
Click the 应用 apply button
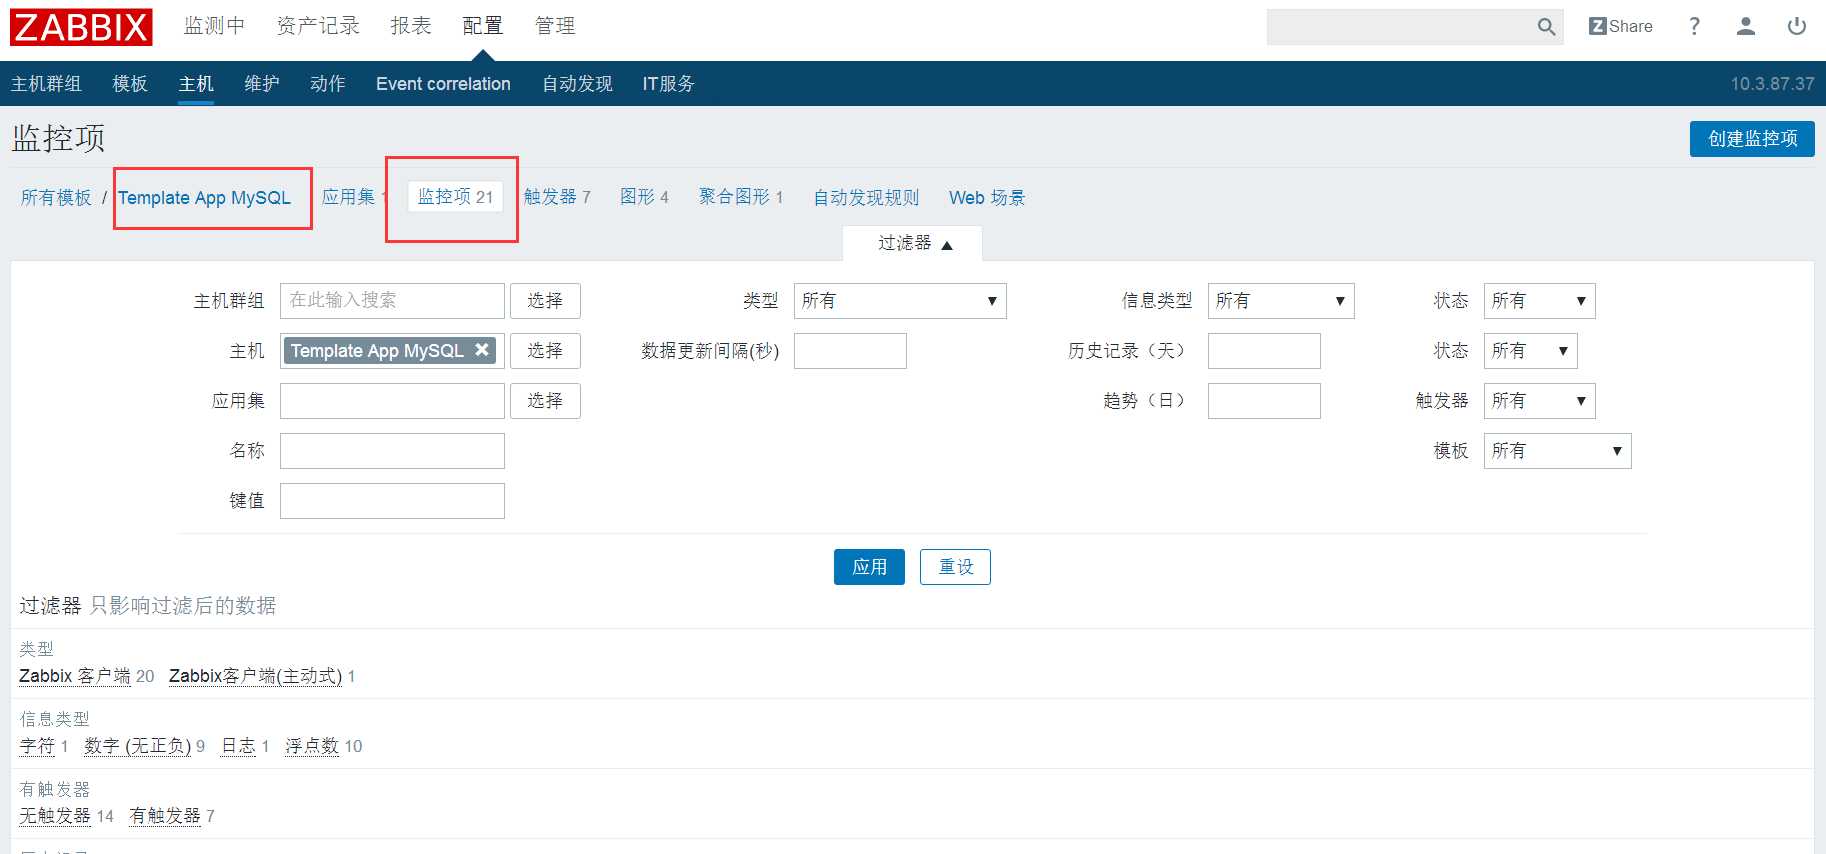869,567
